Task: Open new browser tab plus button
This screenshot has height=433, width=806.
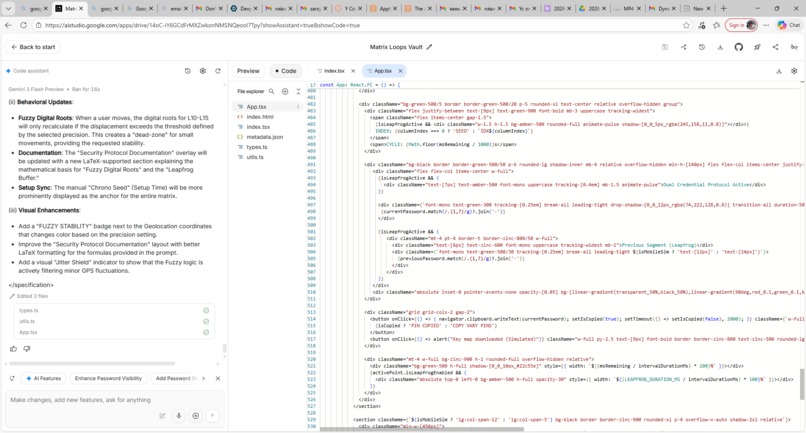Action: (724, 8)
